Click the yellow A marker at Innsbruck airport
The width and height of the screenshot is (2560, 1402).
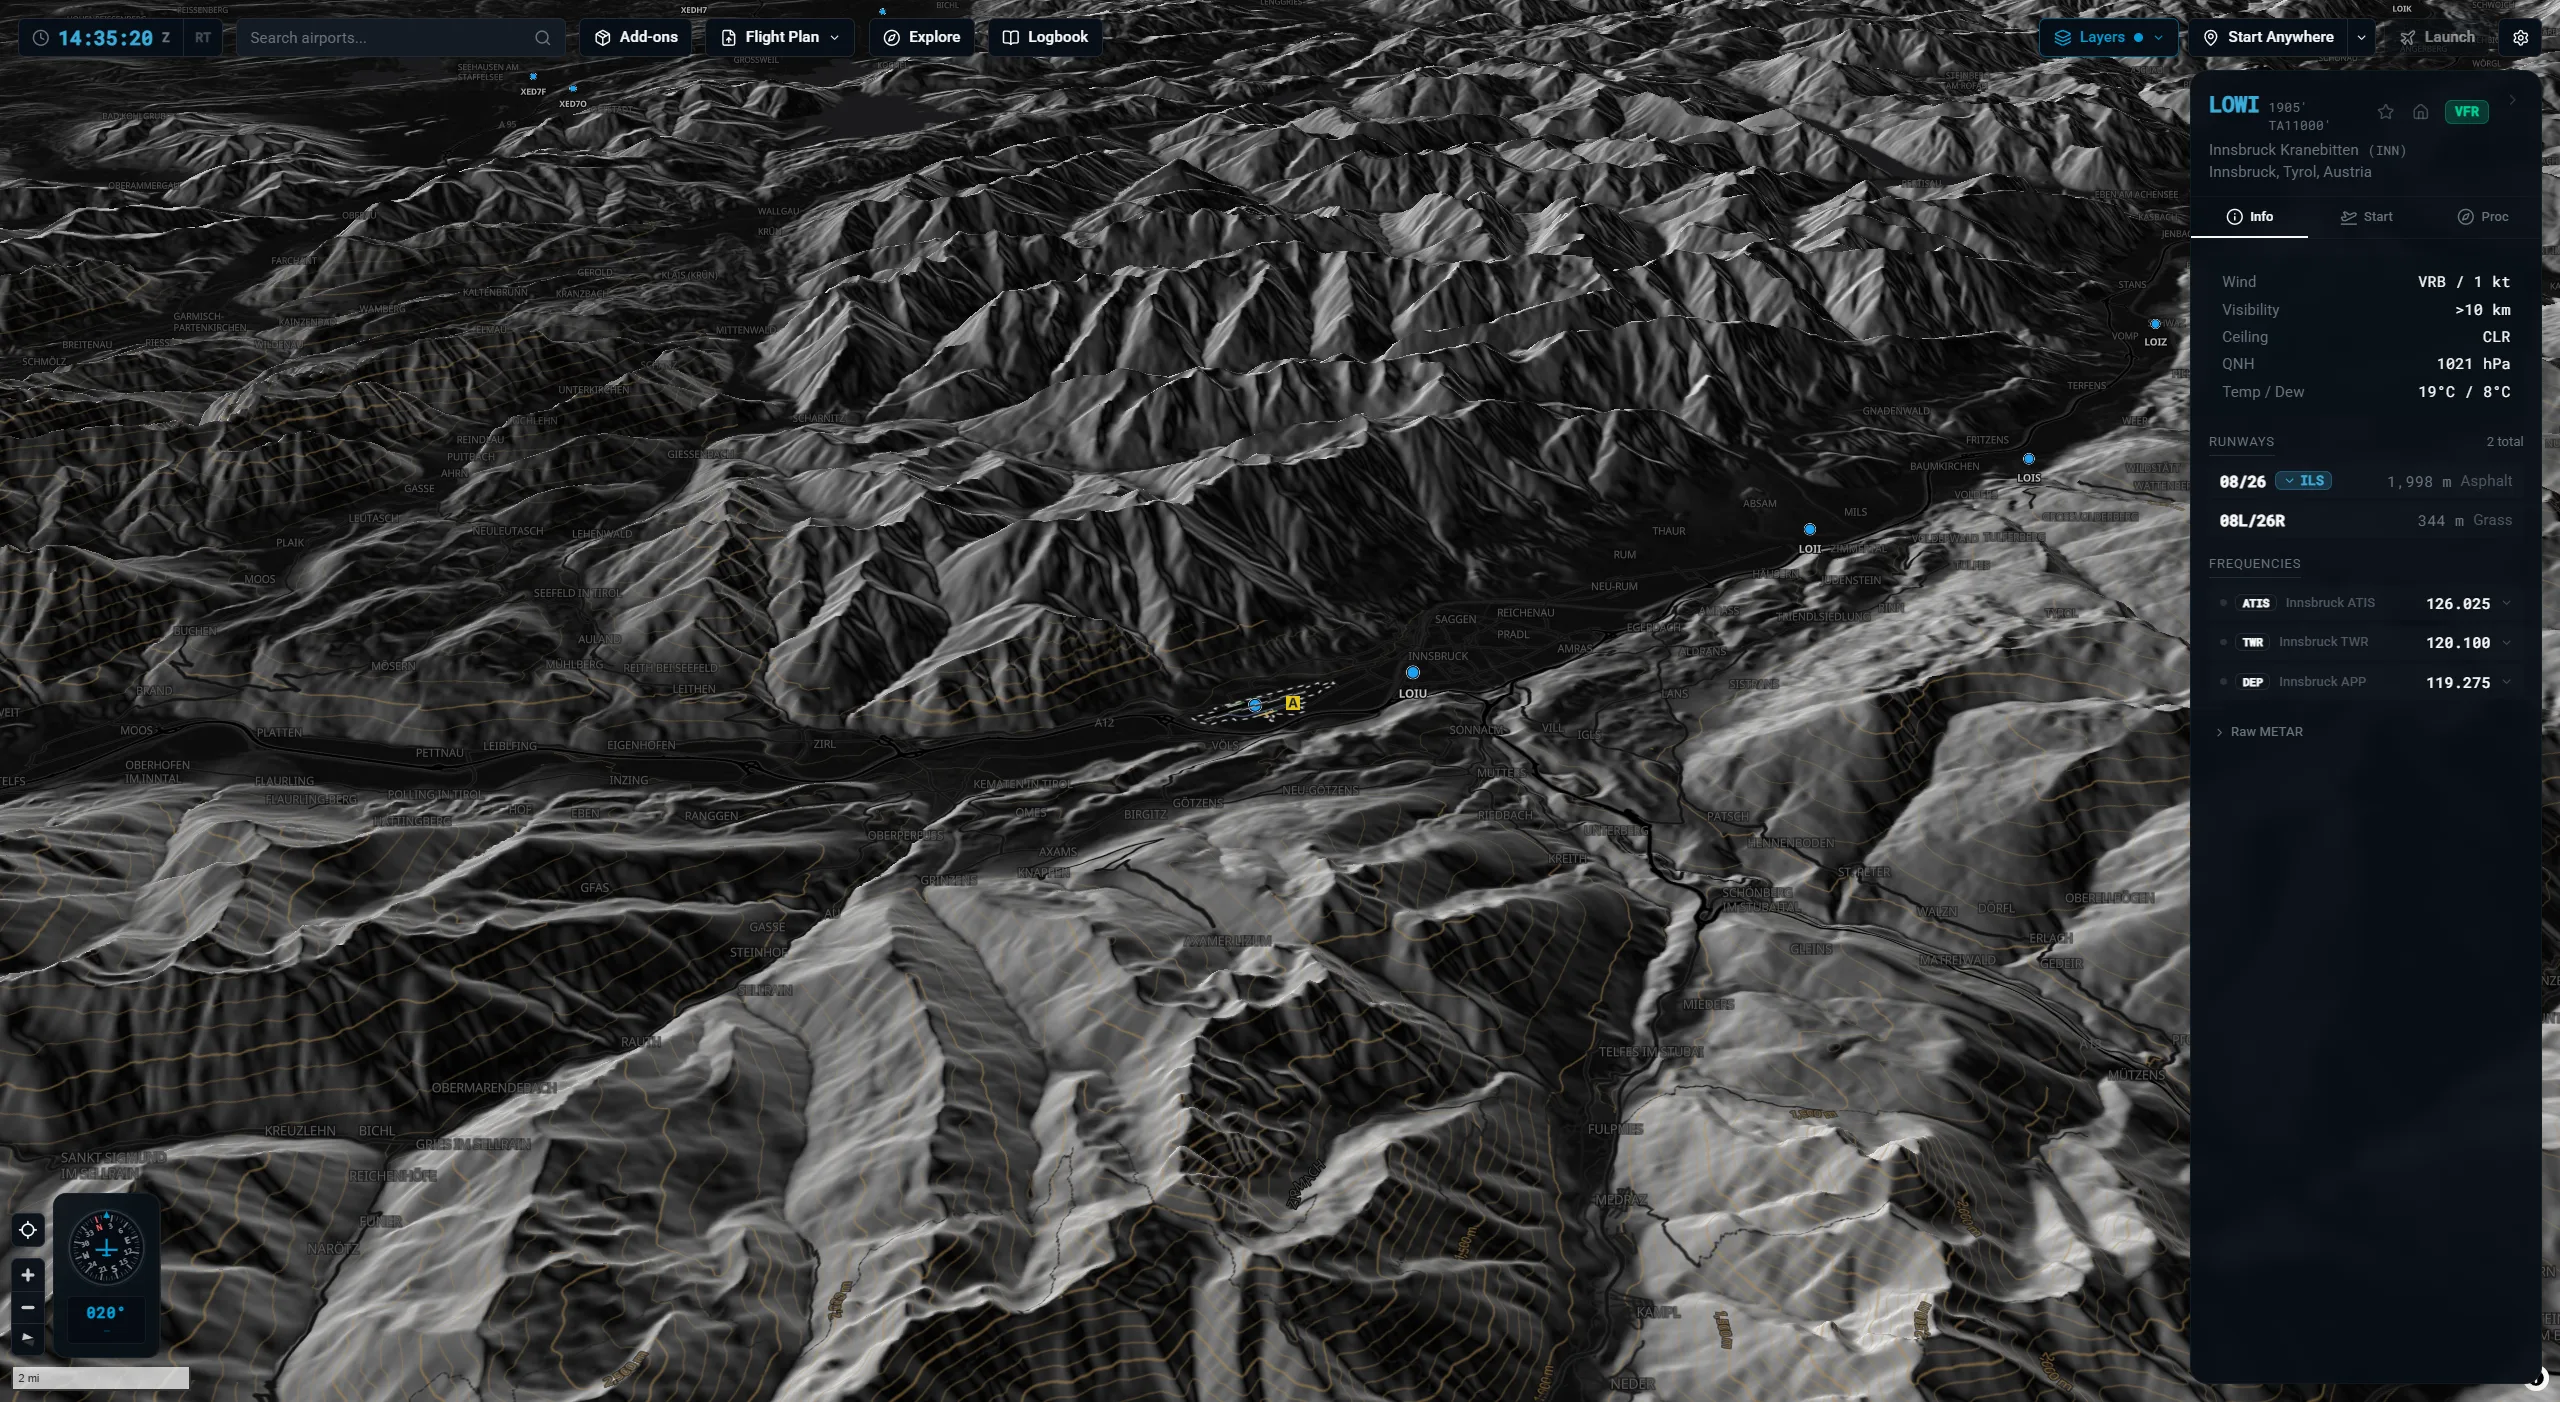(1292, 703)
